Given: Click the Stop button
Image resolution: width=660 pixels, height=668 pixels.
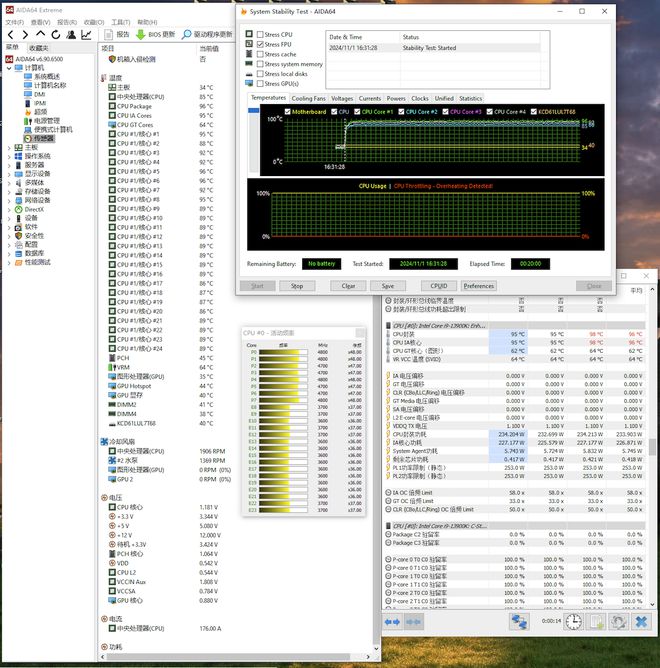Looking at the screenshot, I should tap(297, 286).
